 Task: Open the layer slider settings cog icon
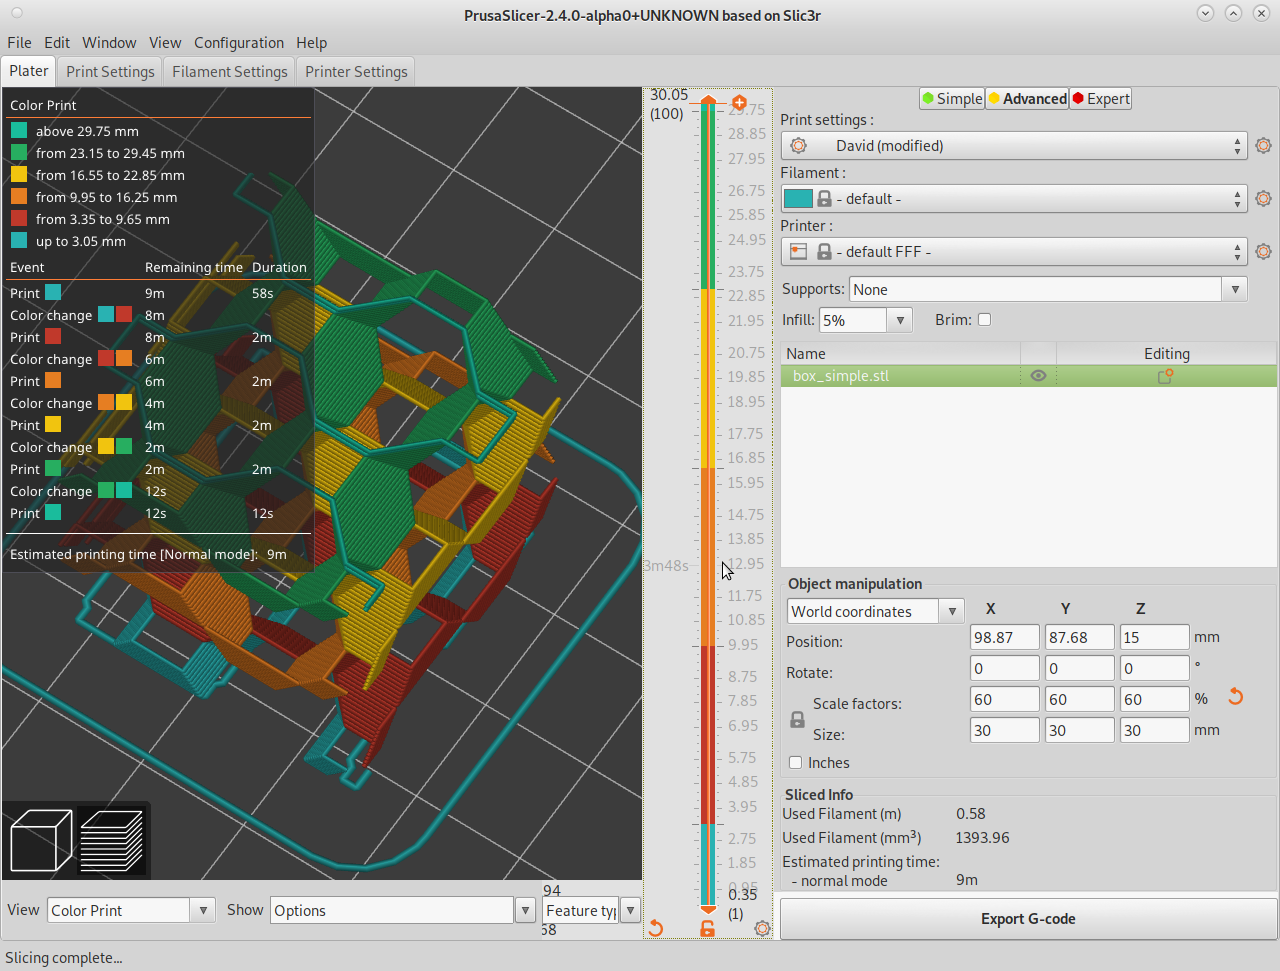[x=762, y=928]
